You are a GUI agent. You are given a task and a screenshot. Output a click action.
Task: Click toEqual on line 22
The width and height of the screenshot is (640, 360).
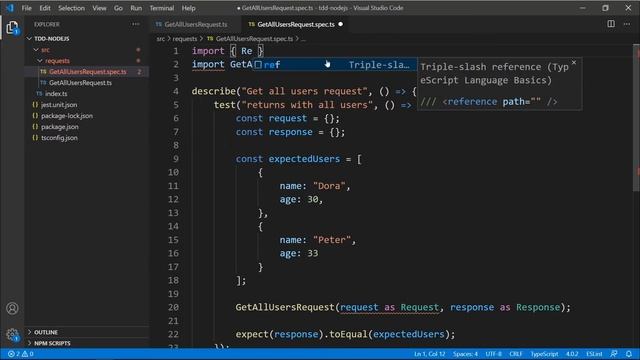click(x=348, y=334)
